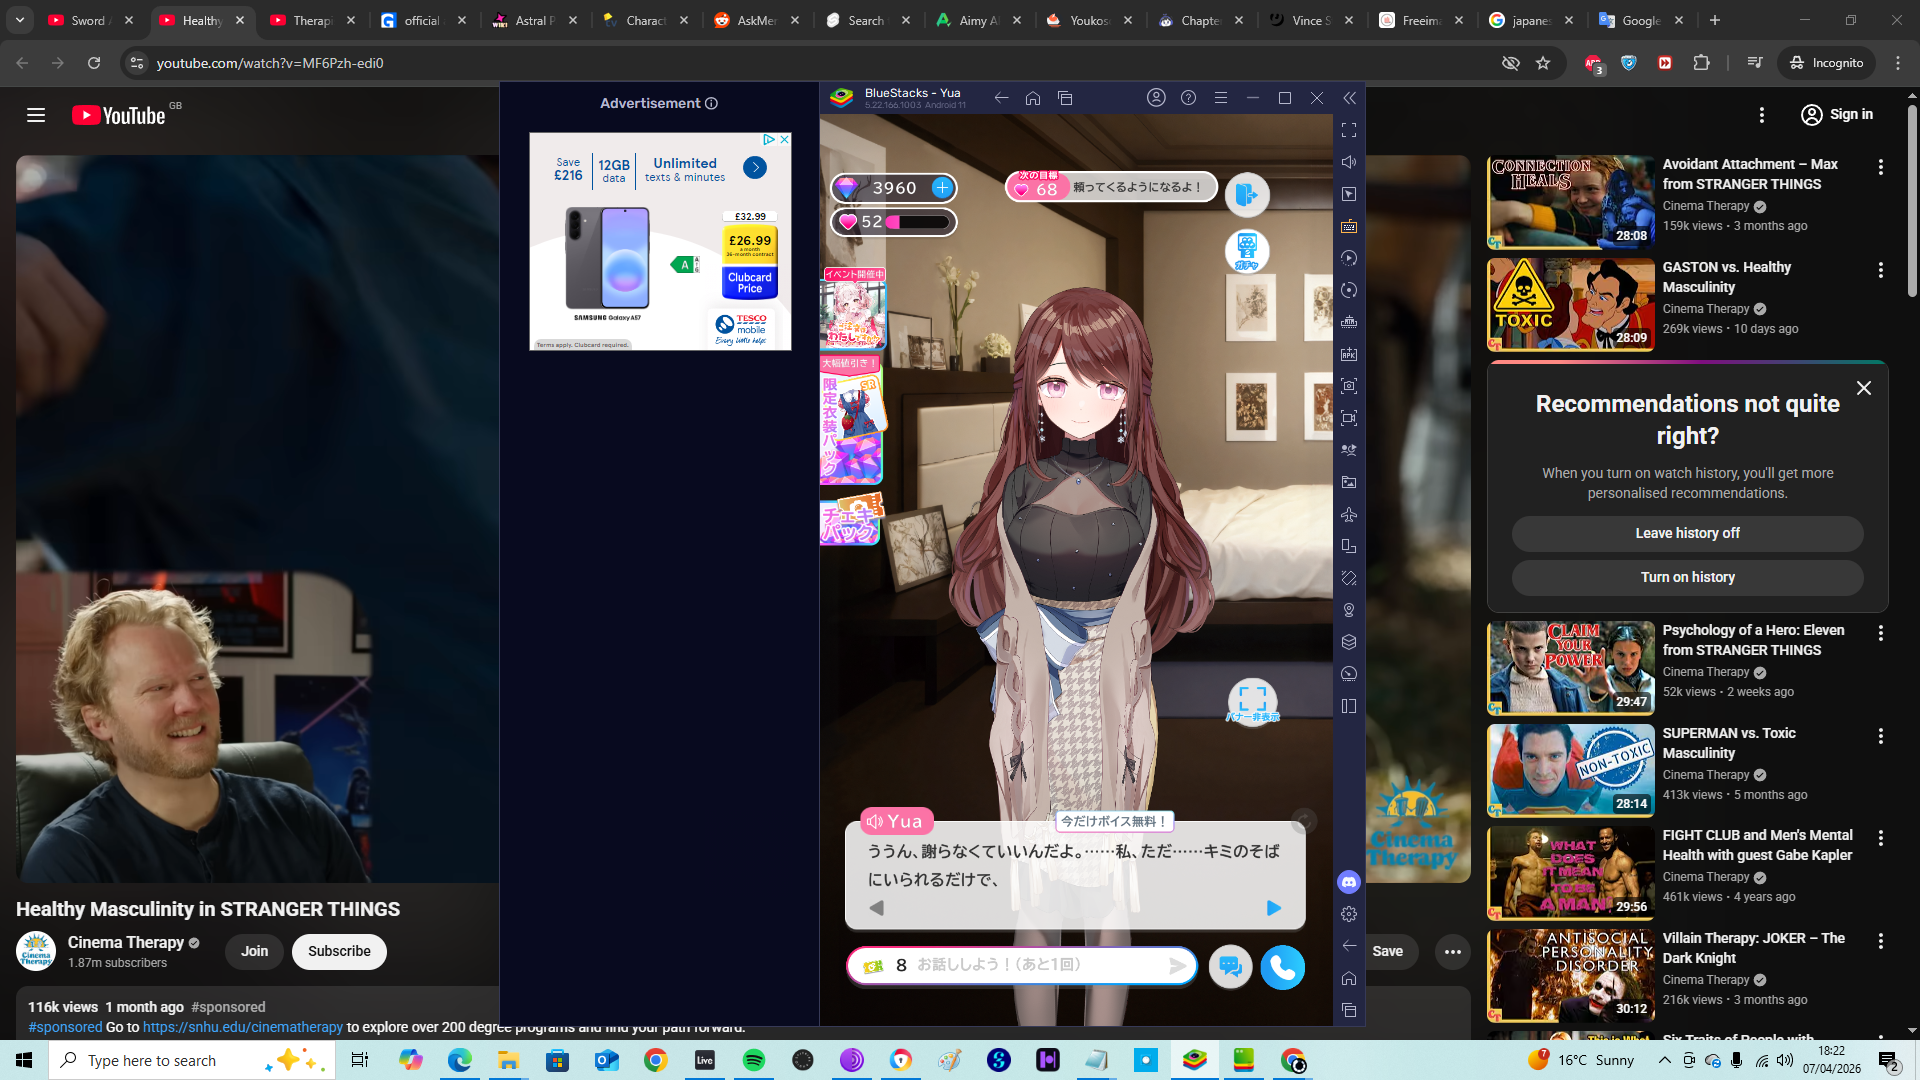Viewport: 1920px width, 1080px height.
Task: Open the gacha icon in game
Action: (x=1247, y=251)
